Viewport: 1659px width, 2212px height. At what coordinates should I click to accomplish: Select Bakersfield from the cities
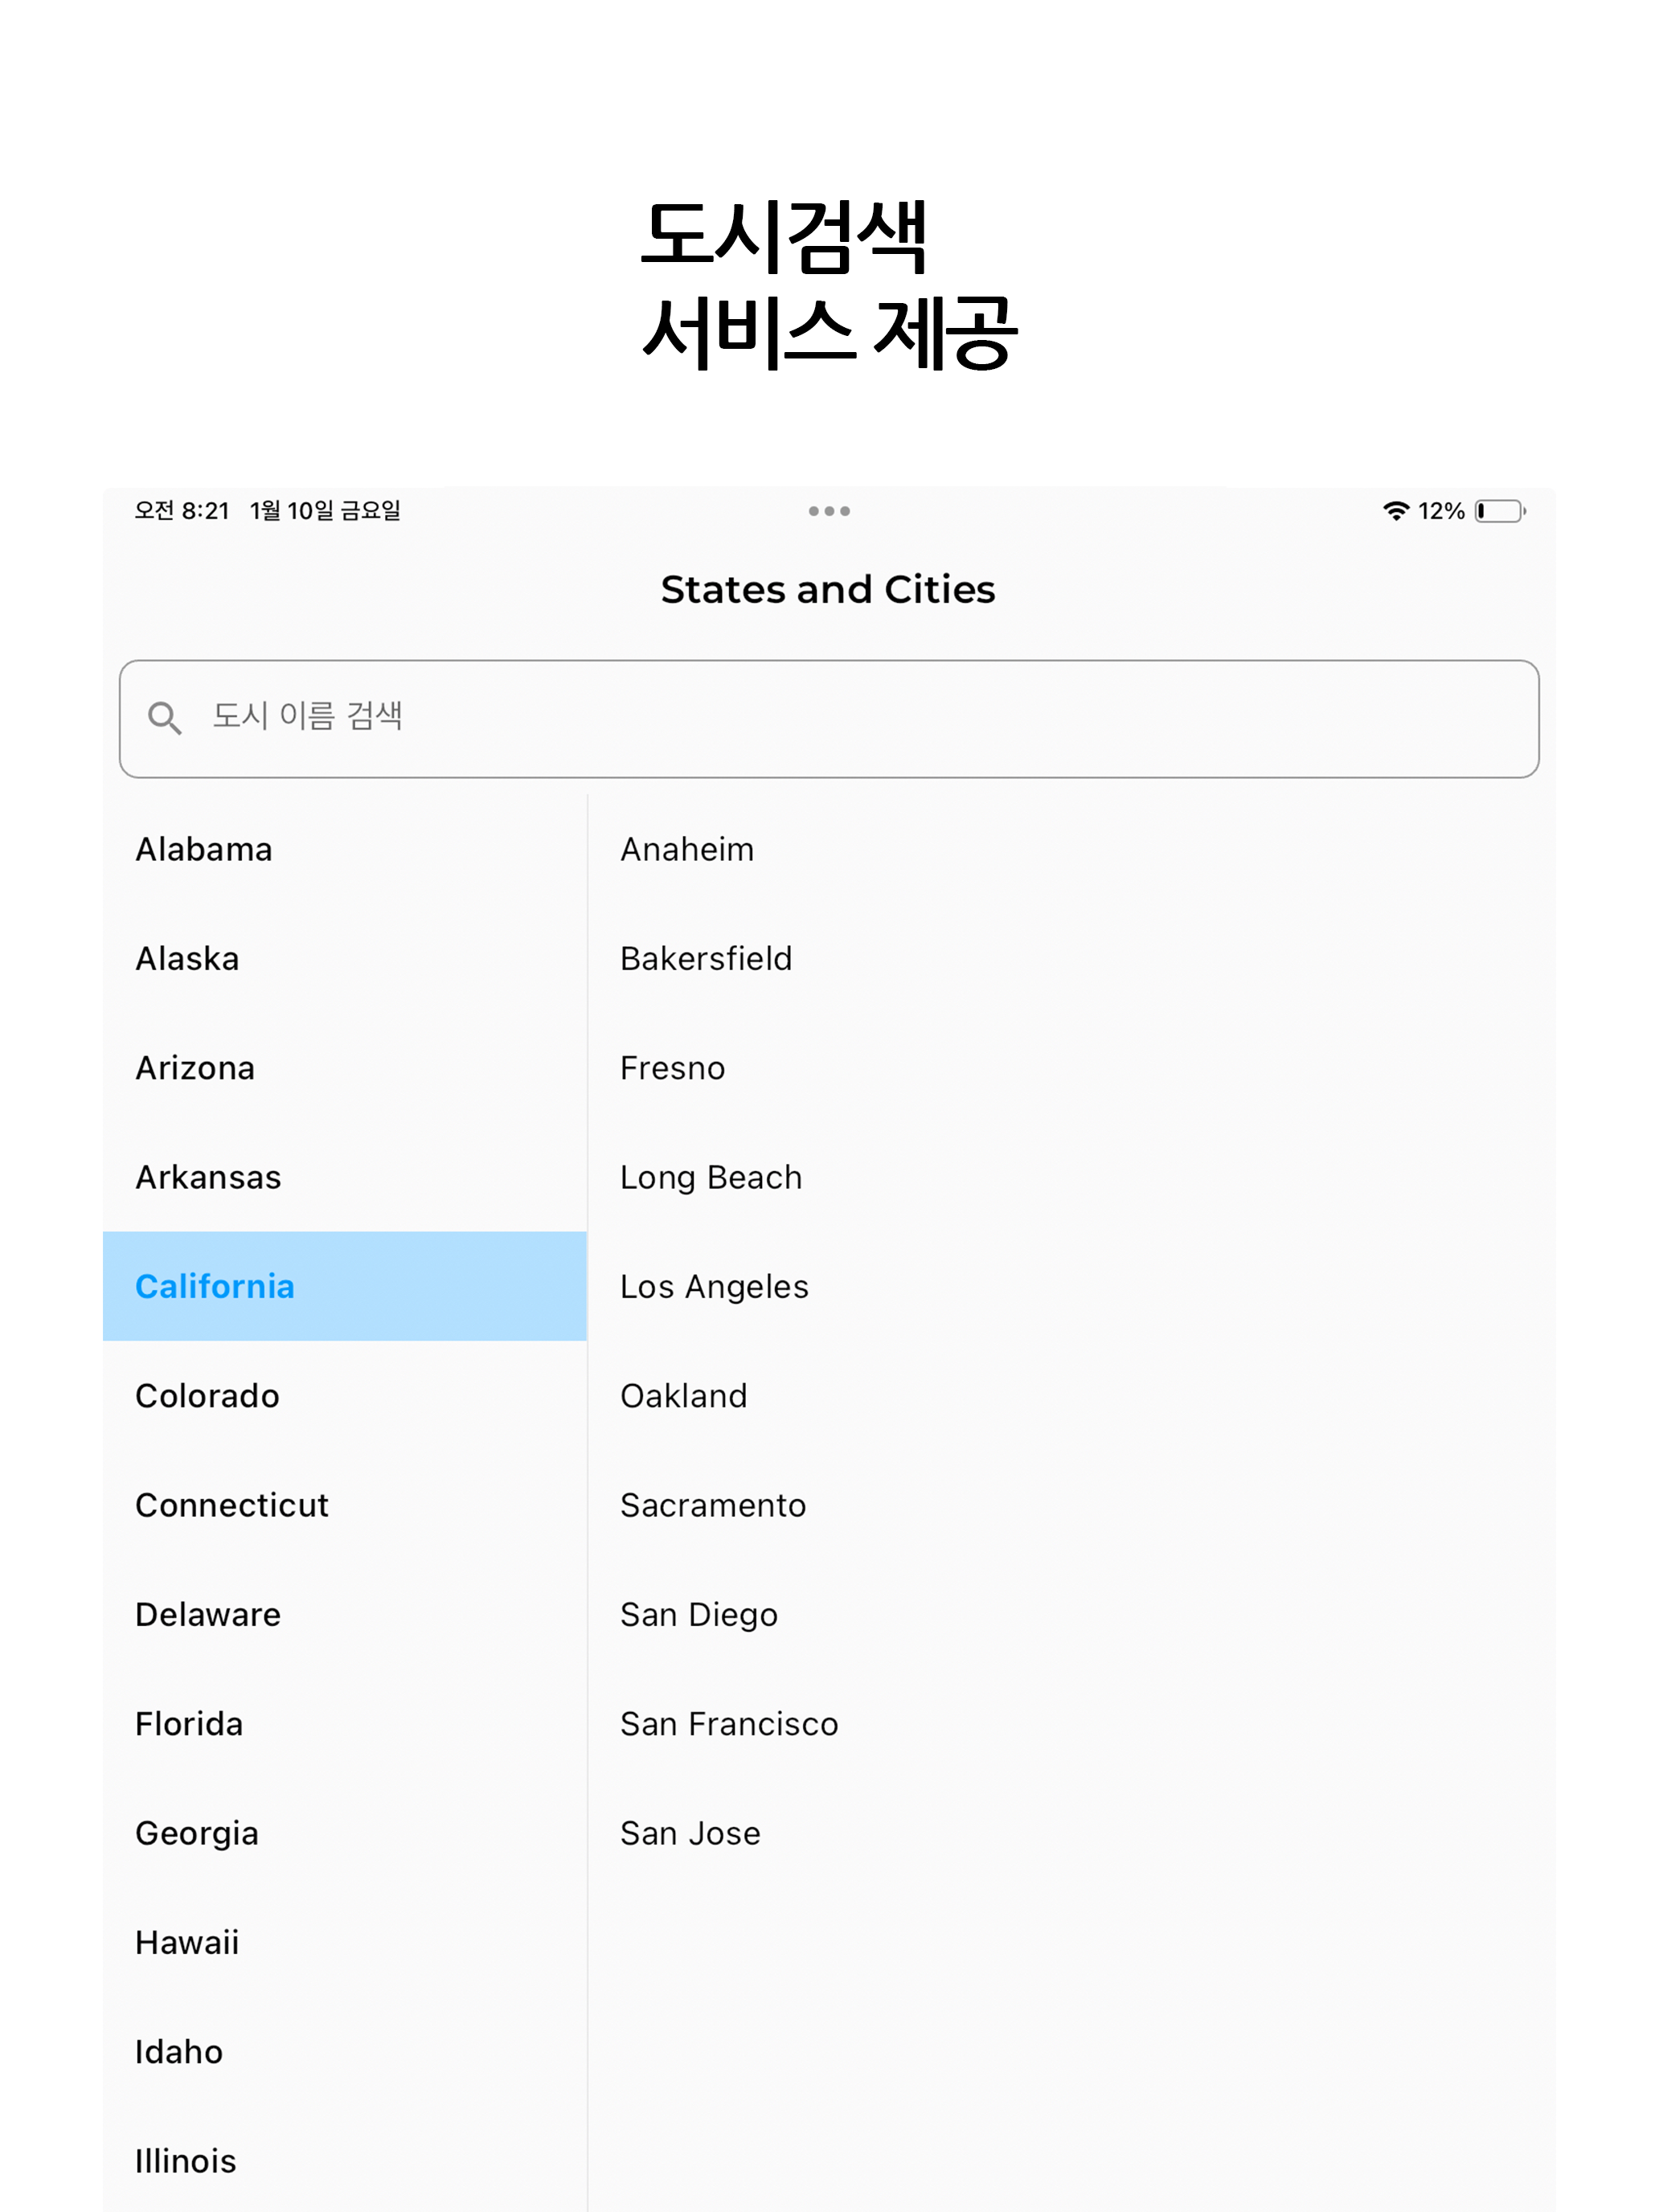(1072, 958)
